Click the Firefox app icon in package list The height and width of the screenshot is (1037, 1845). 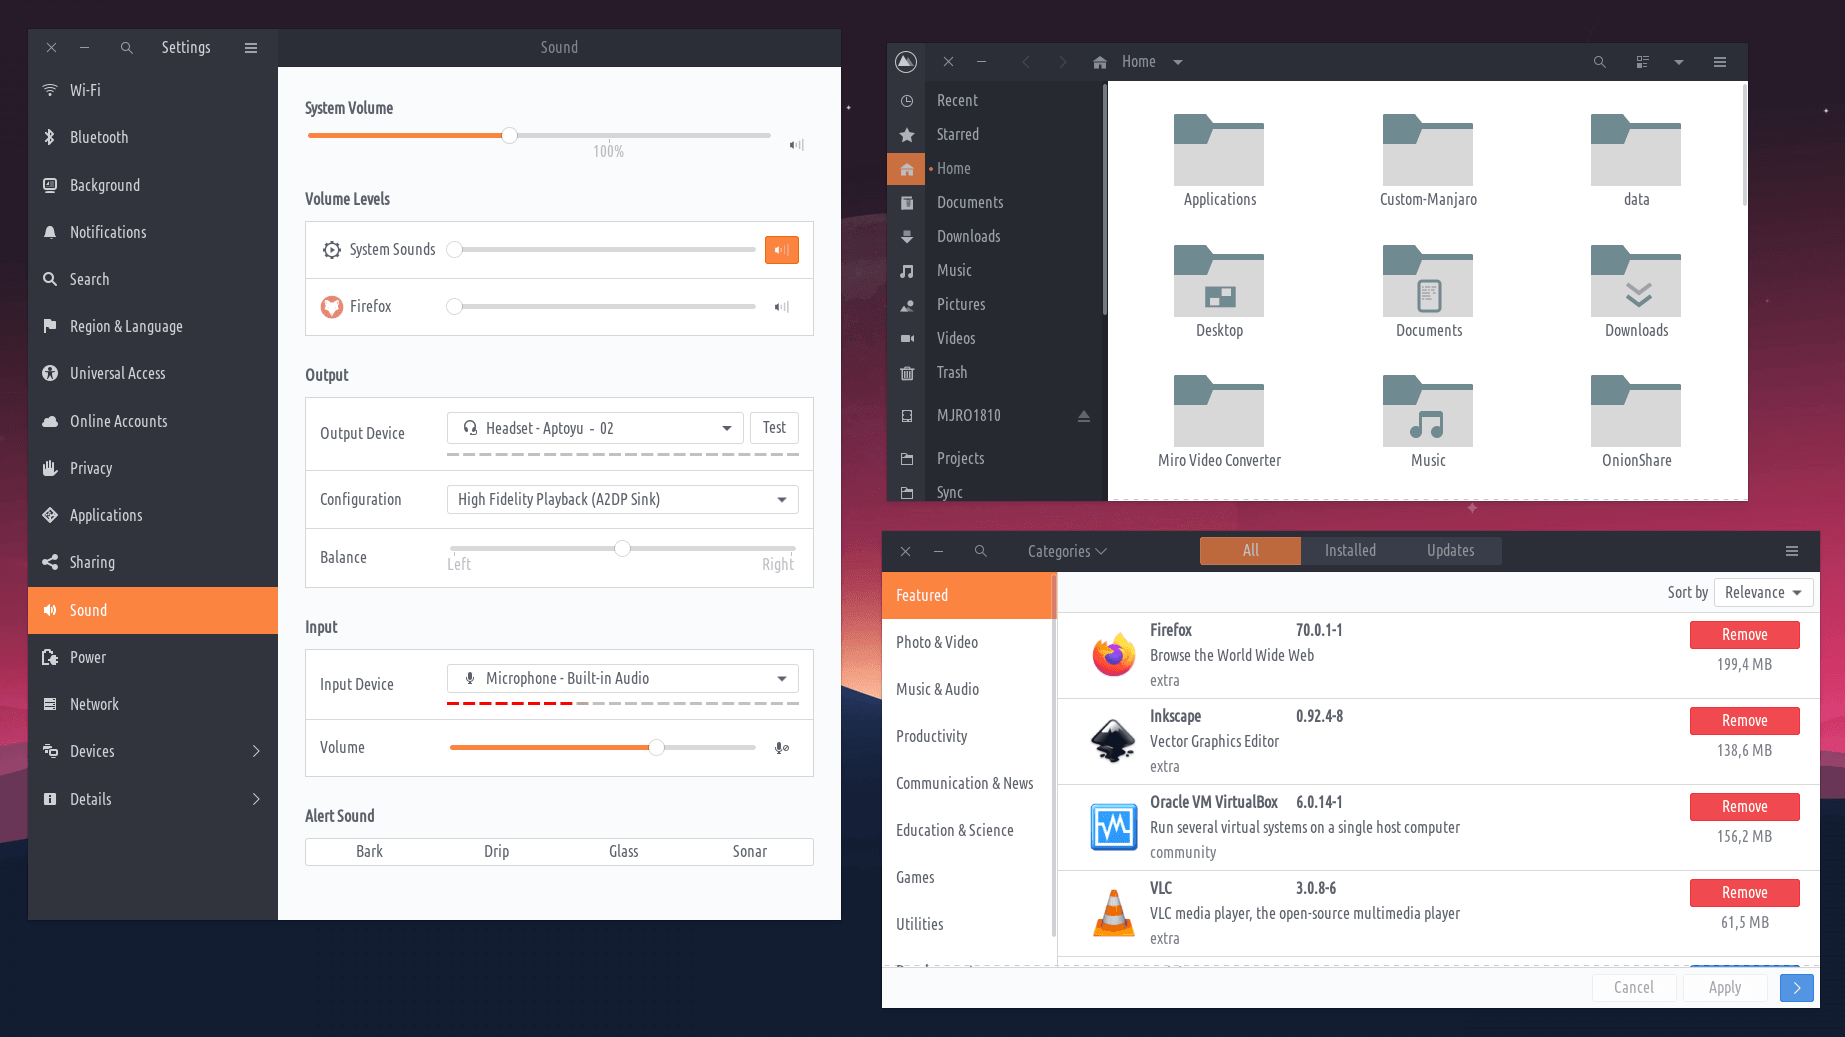pyautogui.click(x=1113, y=655)
